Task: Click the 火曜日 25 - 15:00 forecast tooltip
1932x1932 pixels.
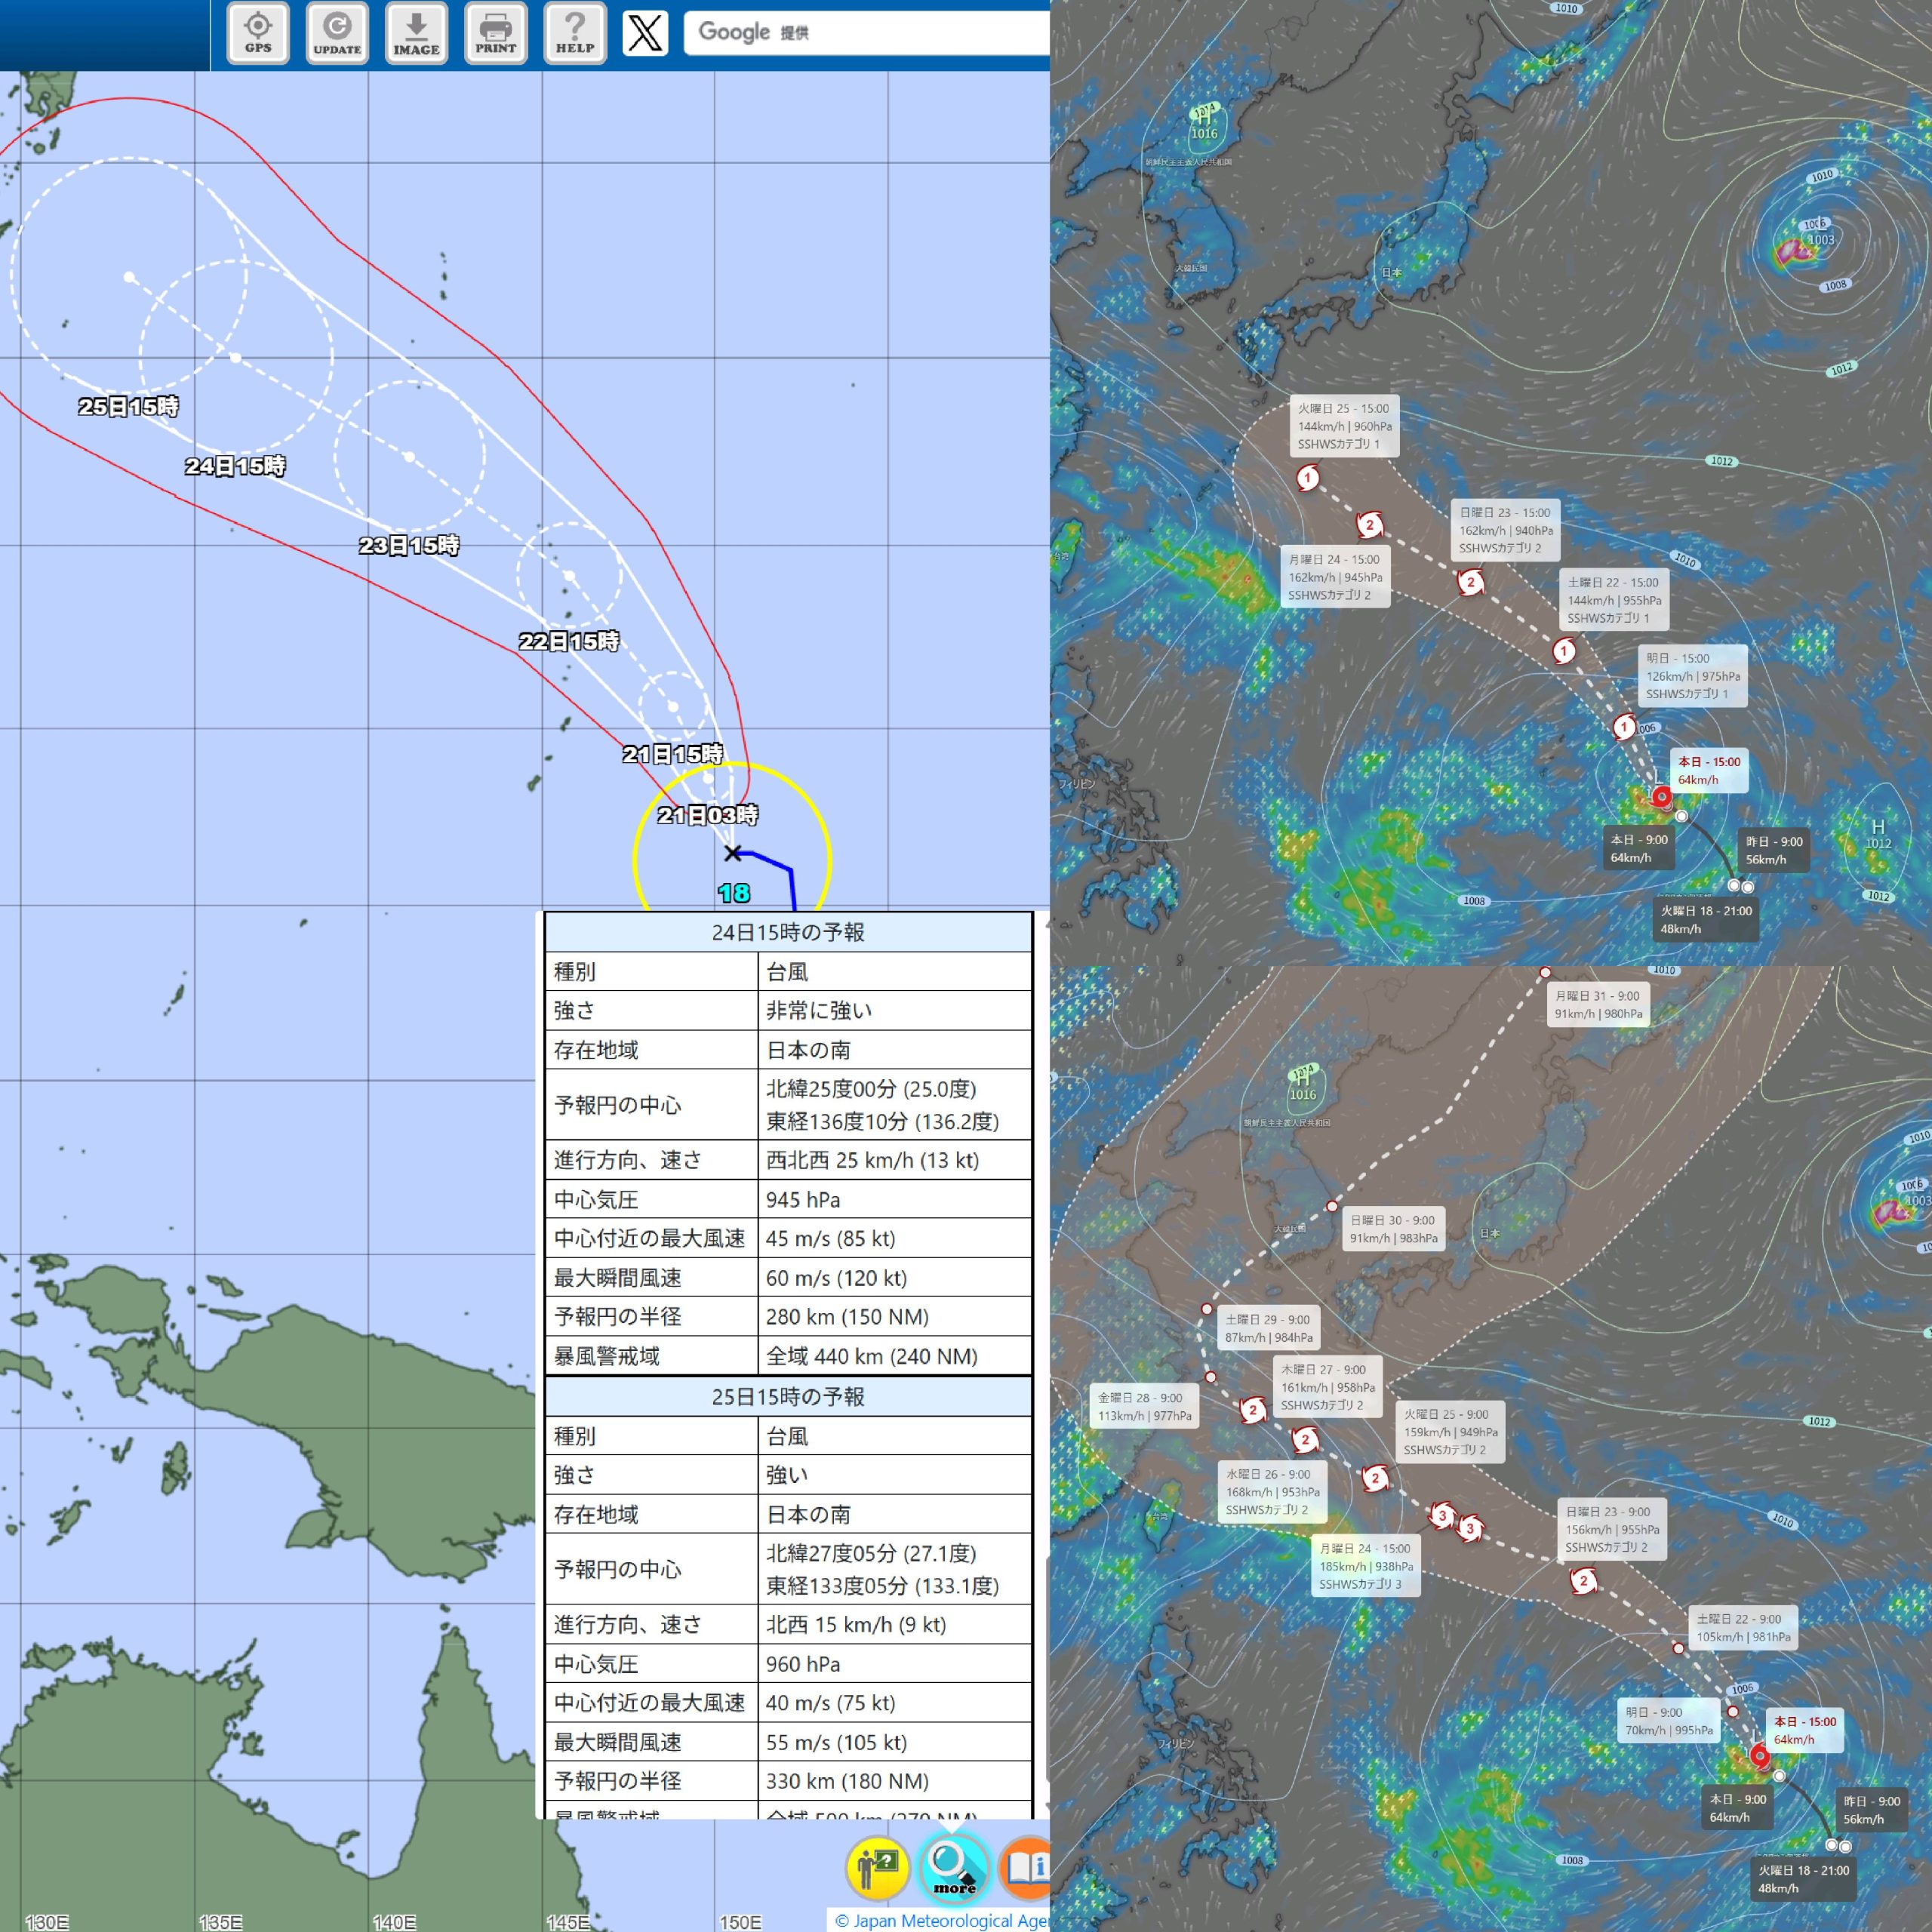Action: [x=1343, y=426]
